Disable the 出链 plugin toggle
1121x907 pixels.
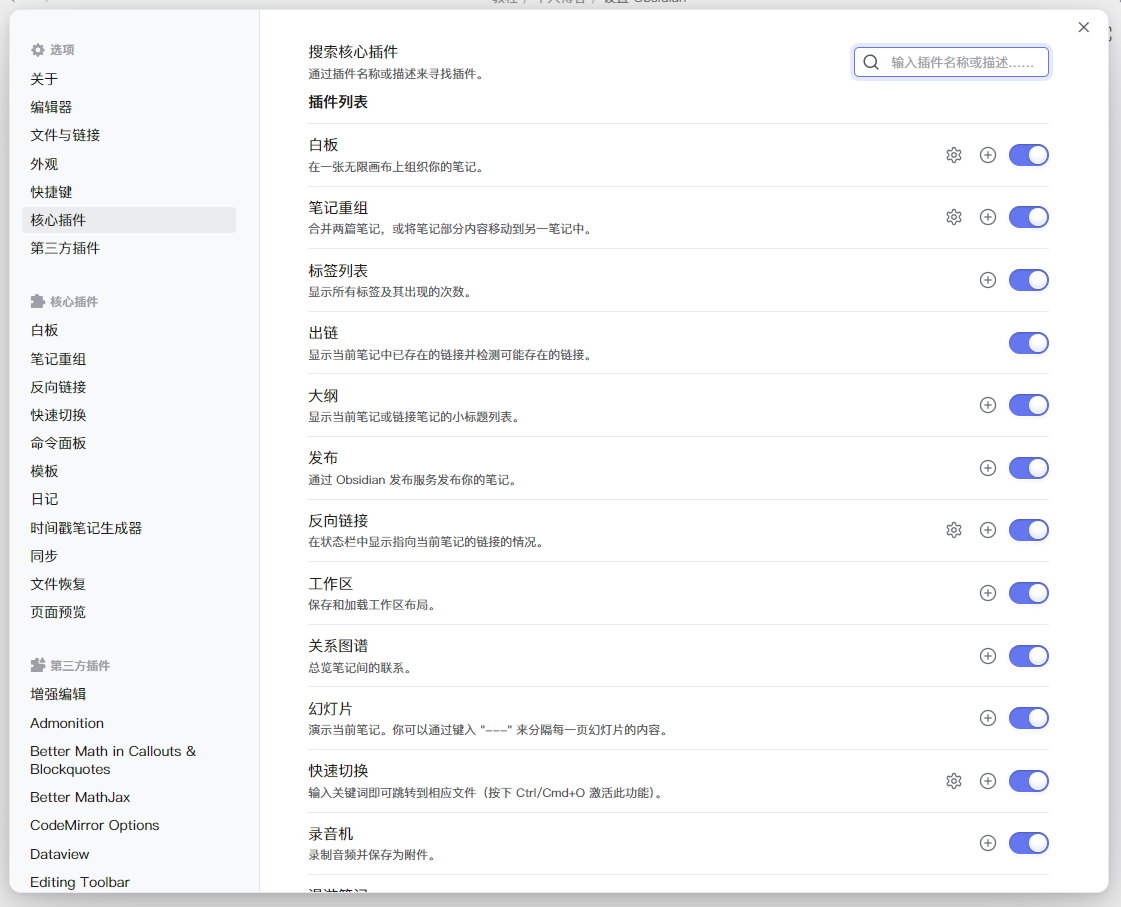click(x=1028, y=343)
